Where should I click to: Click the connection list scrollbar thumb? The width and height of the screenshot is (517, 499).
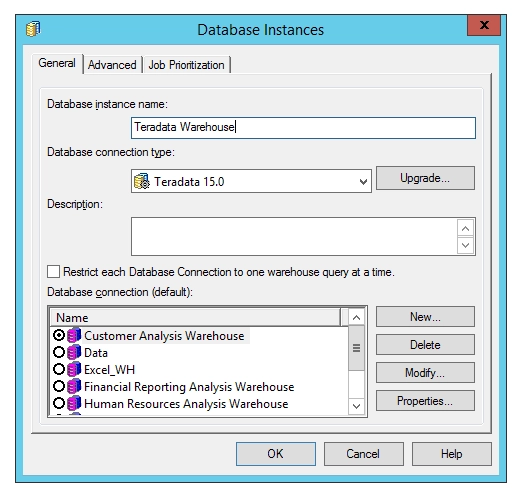[356, 348]
